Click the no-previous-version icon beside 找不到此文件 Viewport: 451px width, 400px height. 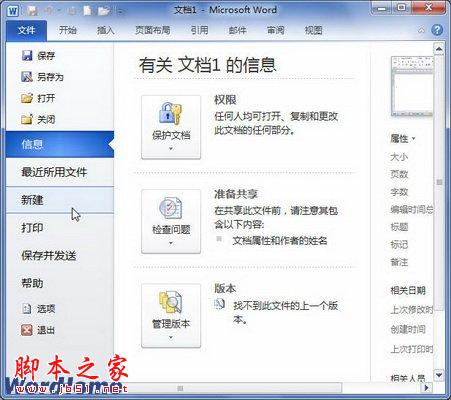[x=219, y=304]
